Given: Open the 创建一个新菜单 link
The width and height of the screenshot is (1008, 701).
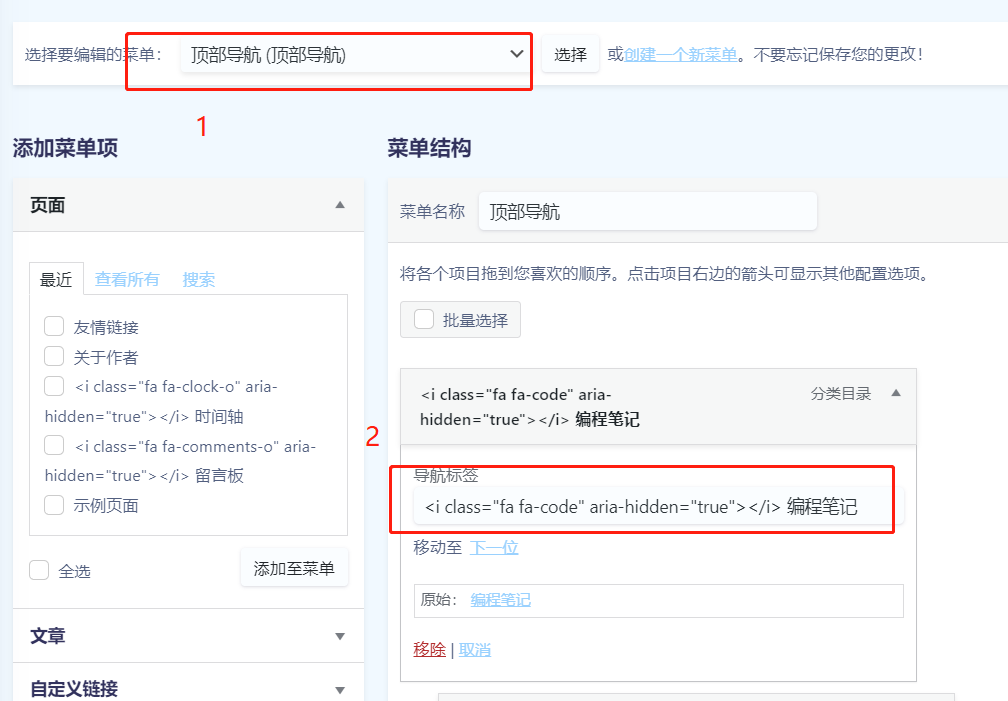Looking at the screenshot, I should coord(681,54).
